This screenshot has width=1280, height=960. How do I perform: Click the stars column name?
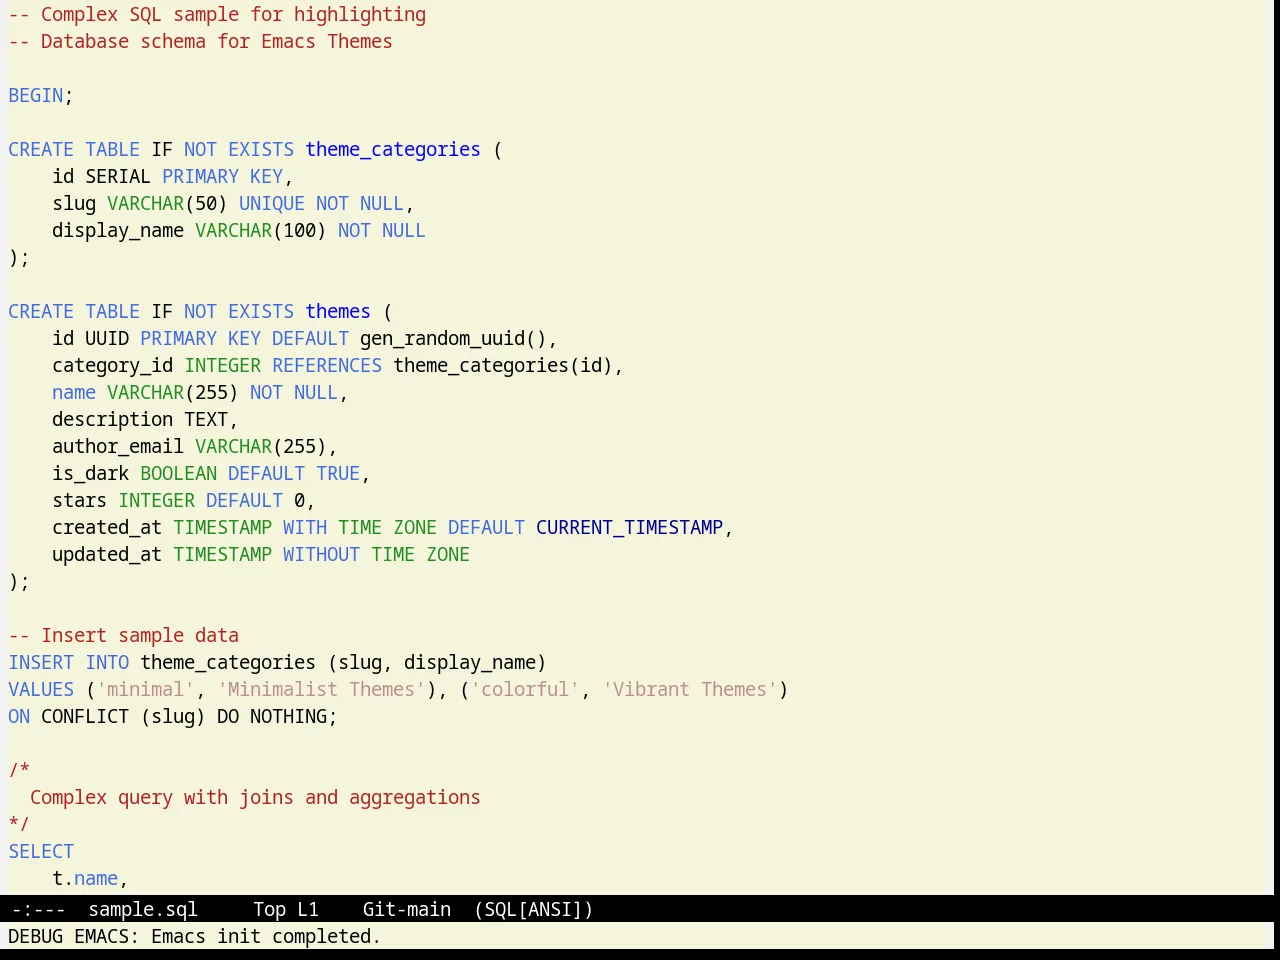pos(80,500)
